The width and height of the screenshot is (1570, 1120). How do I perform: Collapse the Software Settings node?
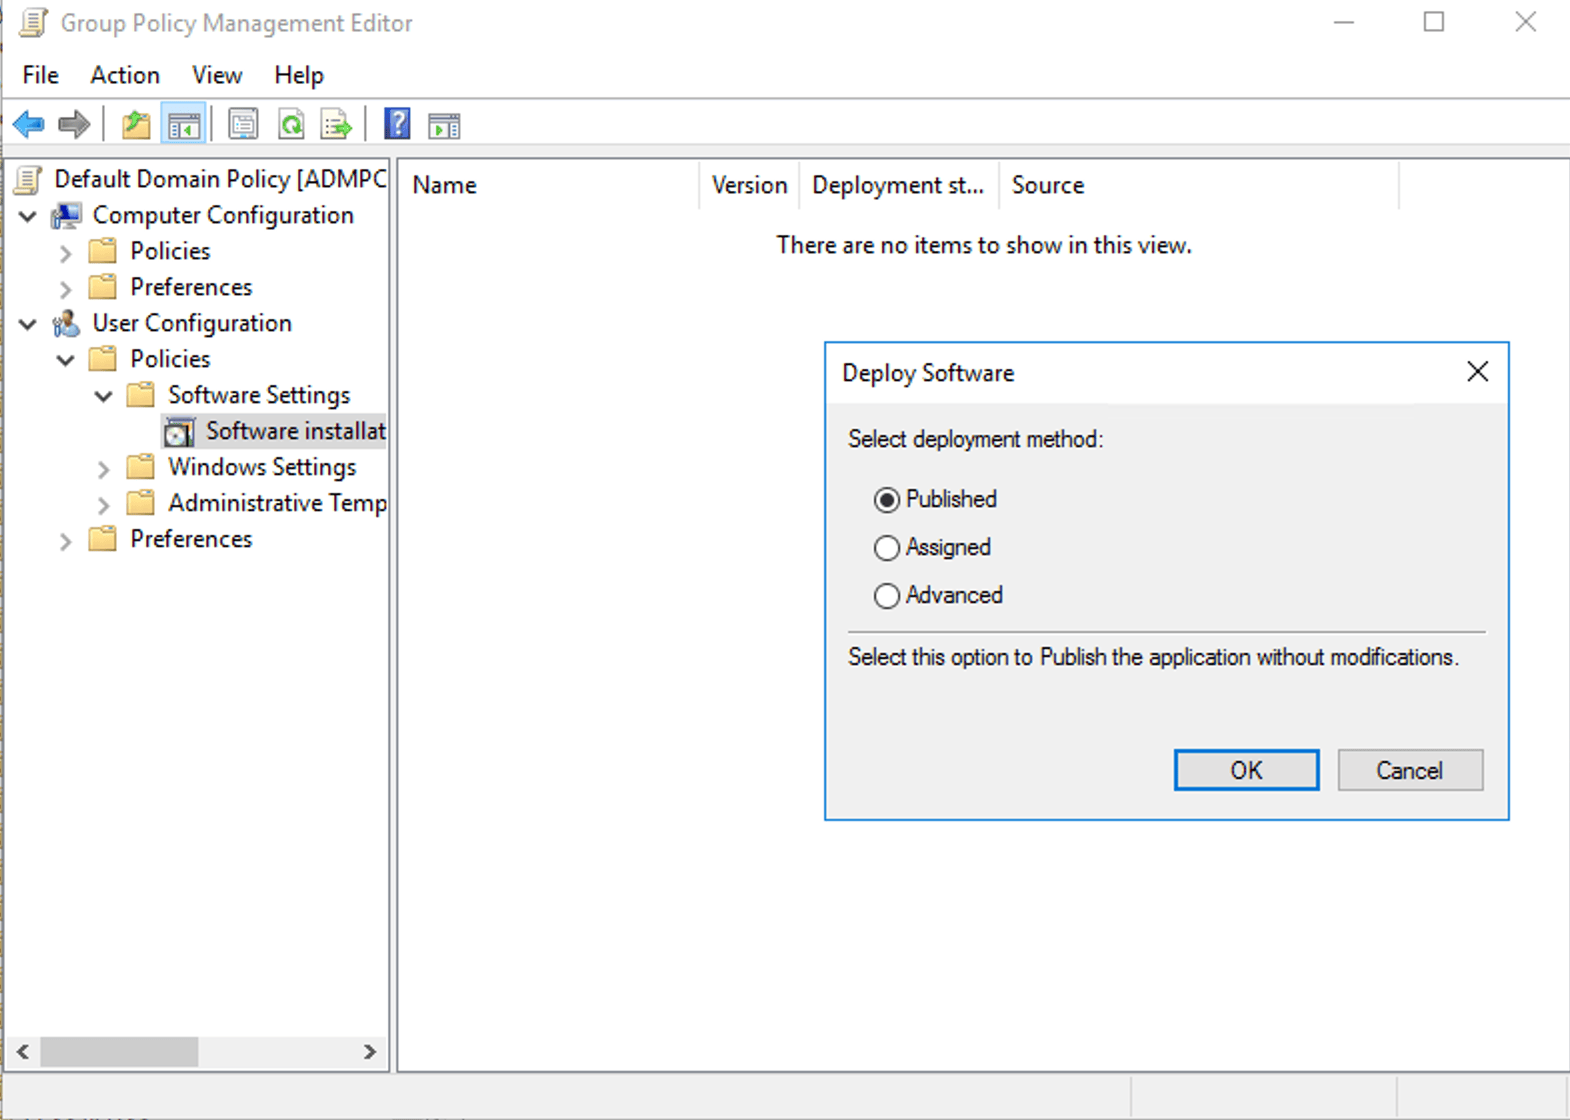pos(104,396)
